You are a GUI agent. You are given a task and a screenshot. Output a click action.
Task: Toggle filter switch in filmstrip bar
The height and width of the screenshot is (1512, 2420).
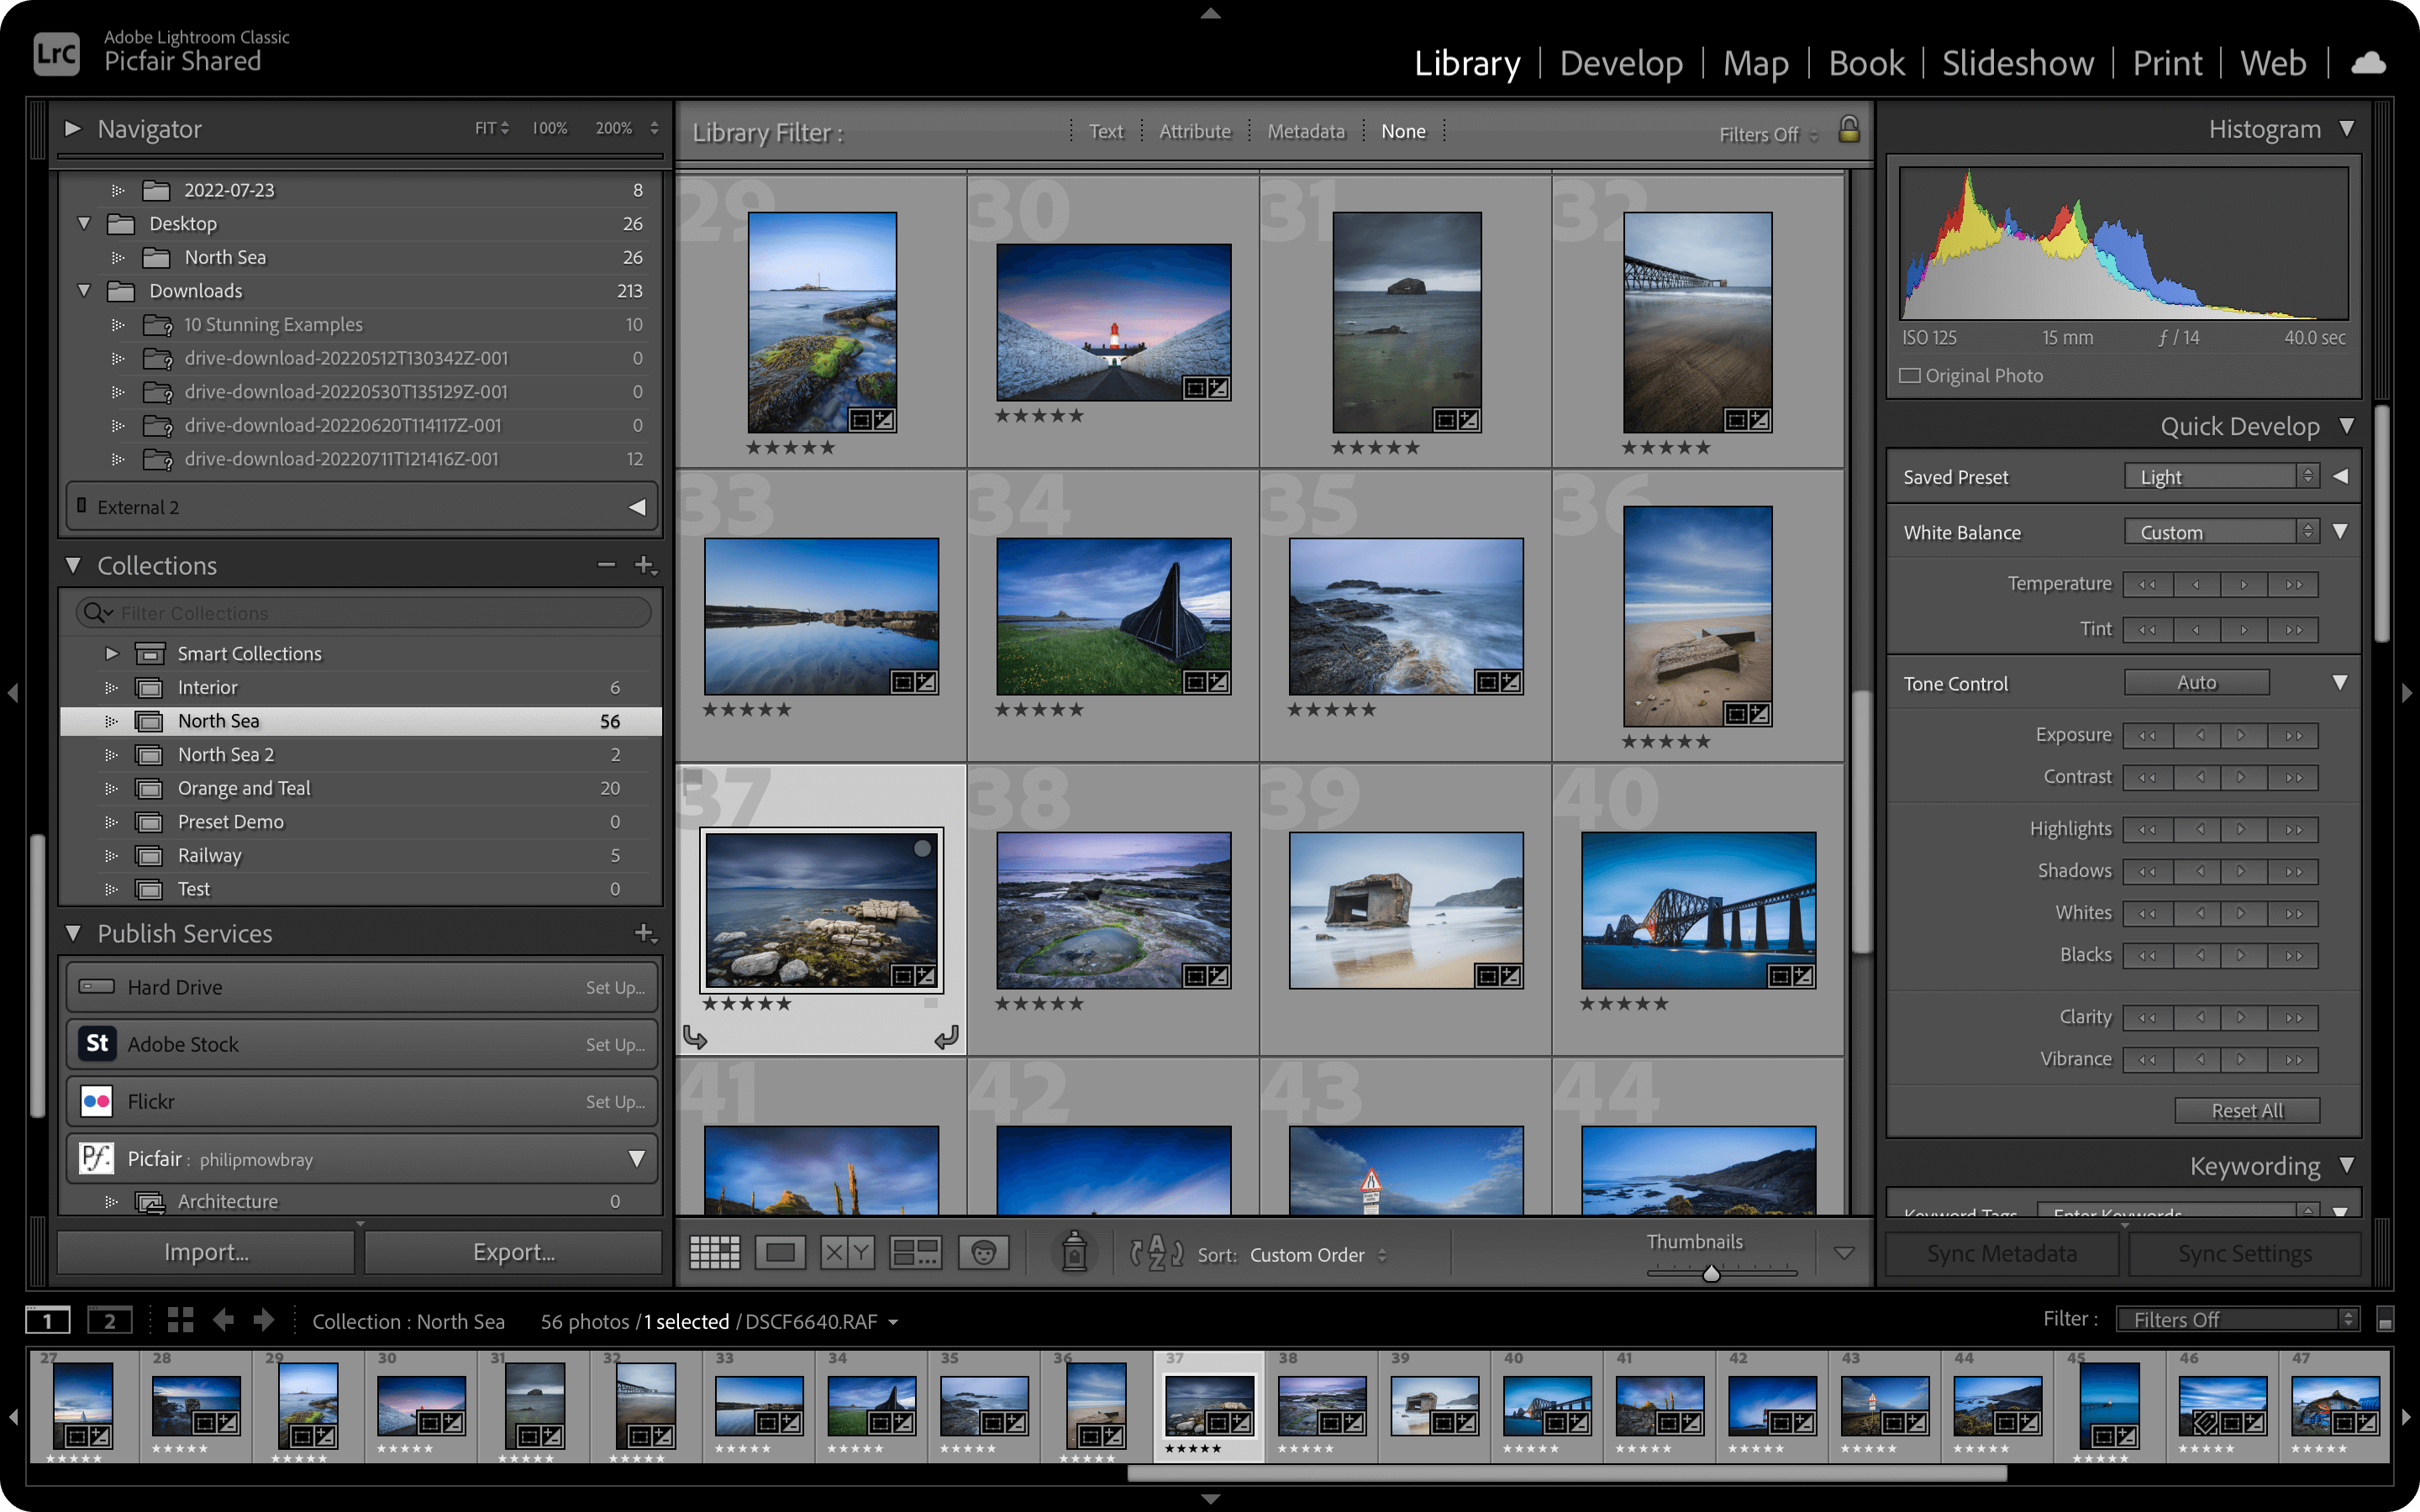point(2385,1320)
